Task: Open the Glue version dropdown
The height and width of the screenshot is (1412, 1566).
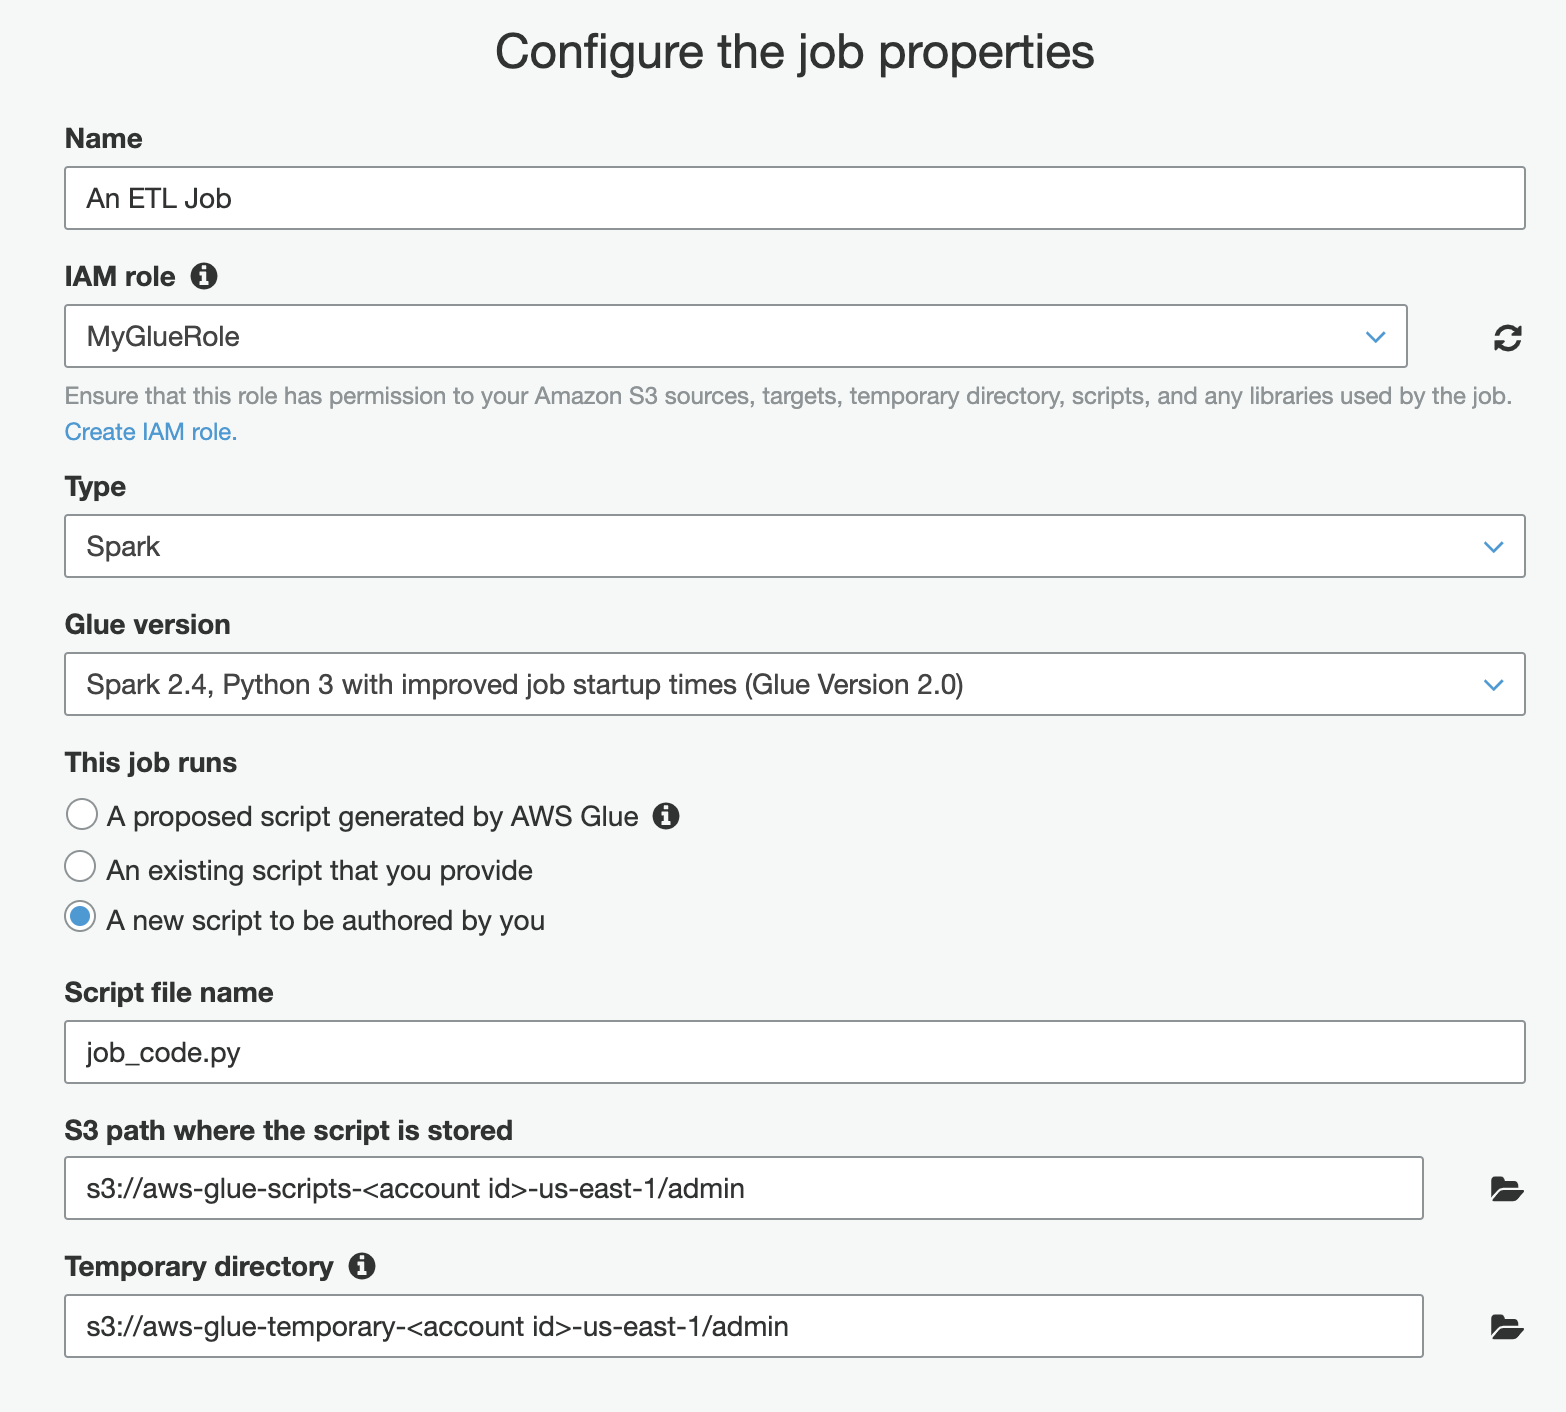Action: (794, 684)
